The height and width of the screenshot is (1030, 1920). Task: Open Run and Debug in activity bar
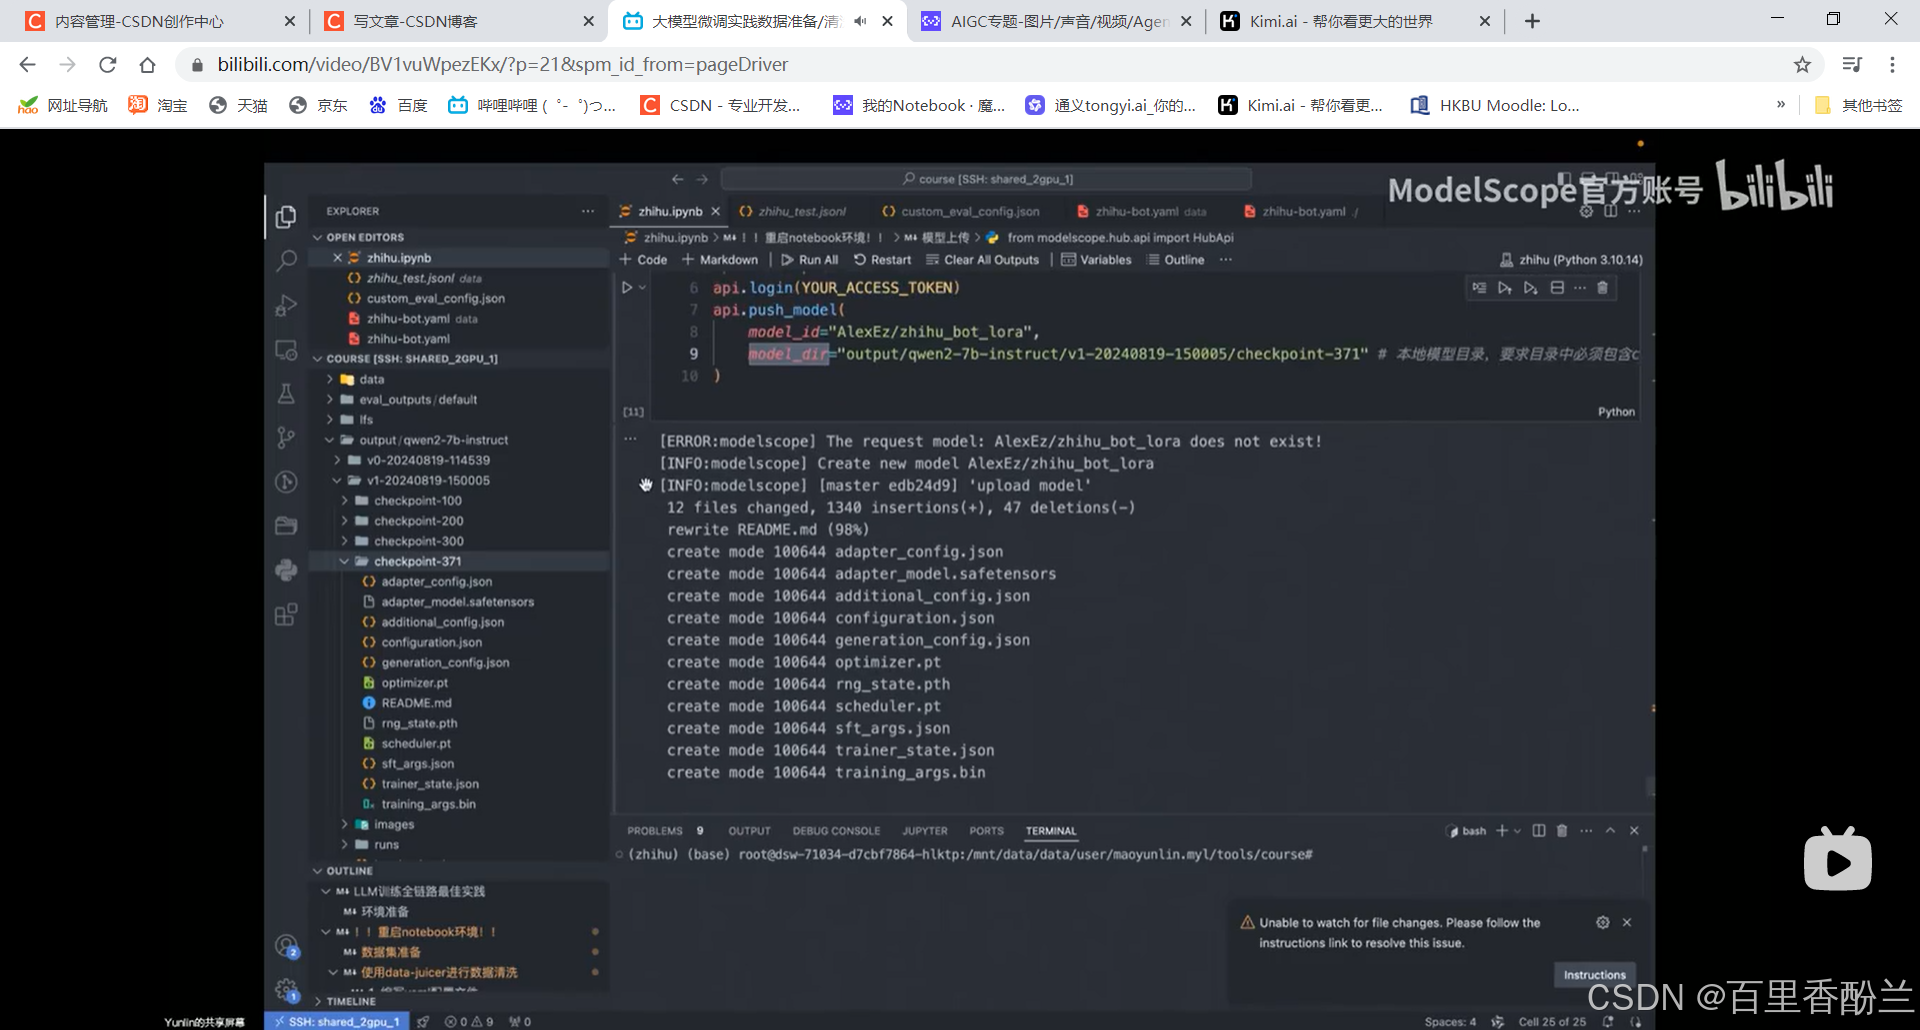coord(286,305)
